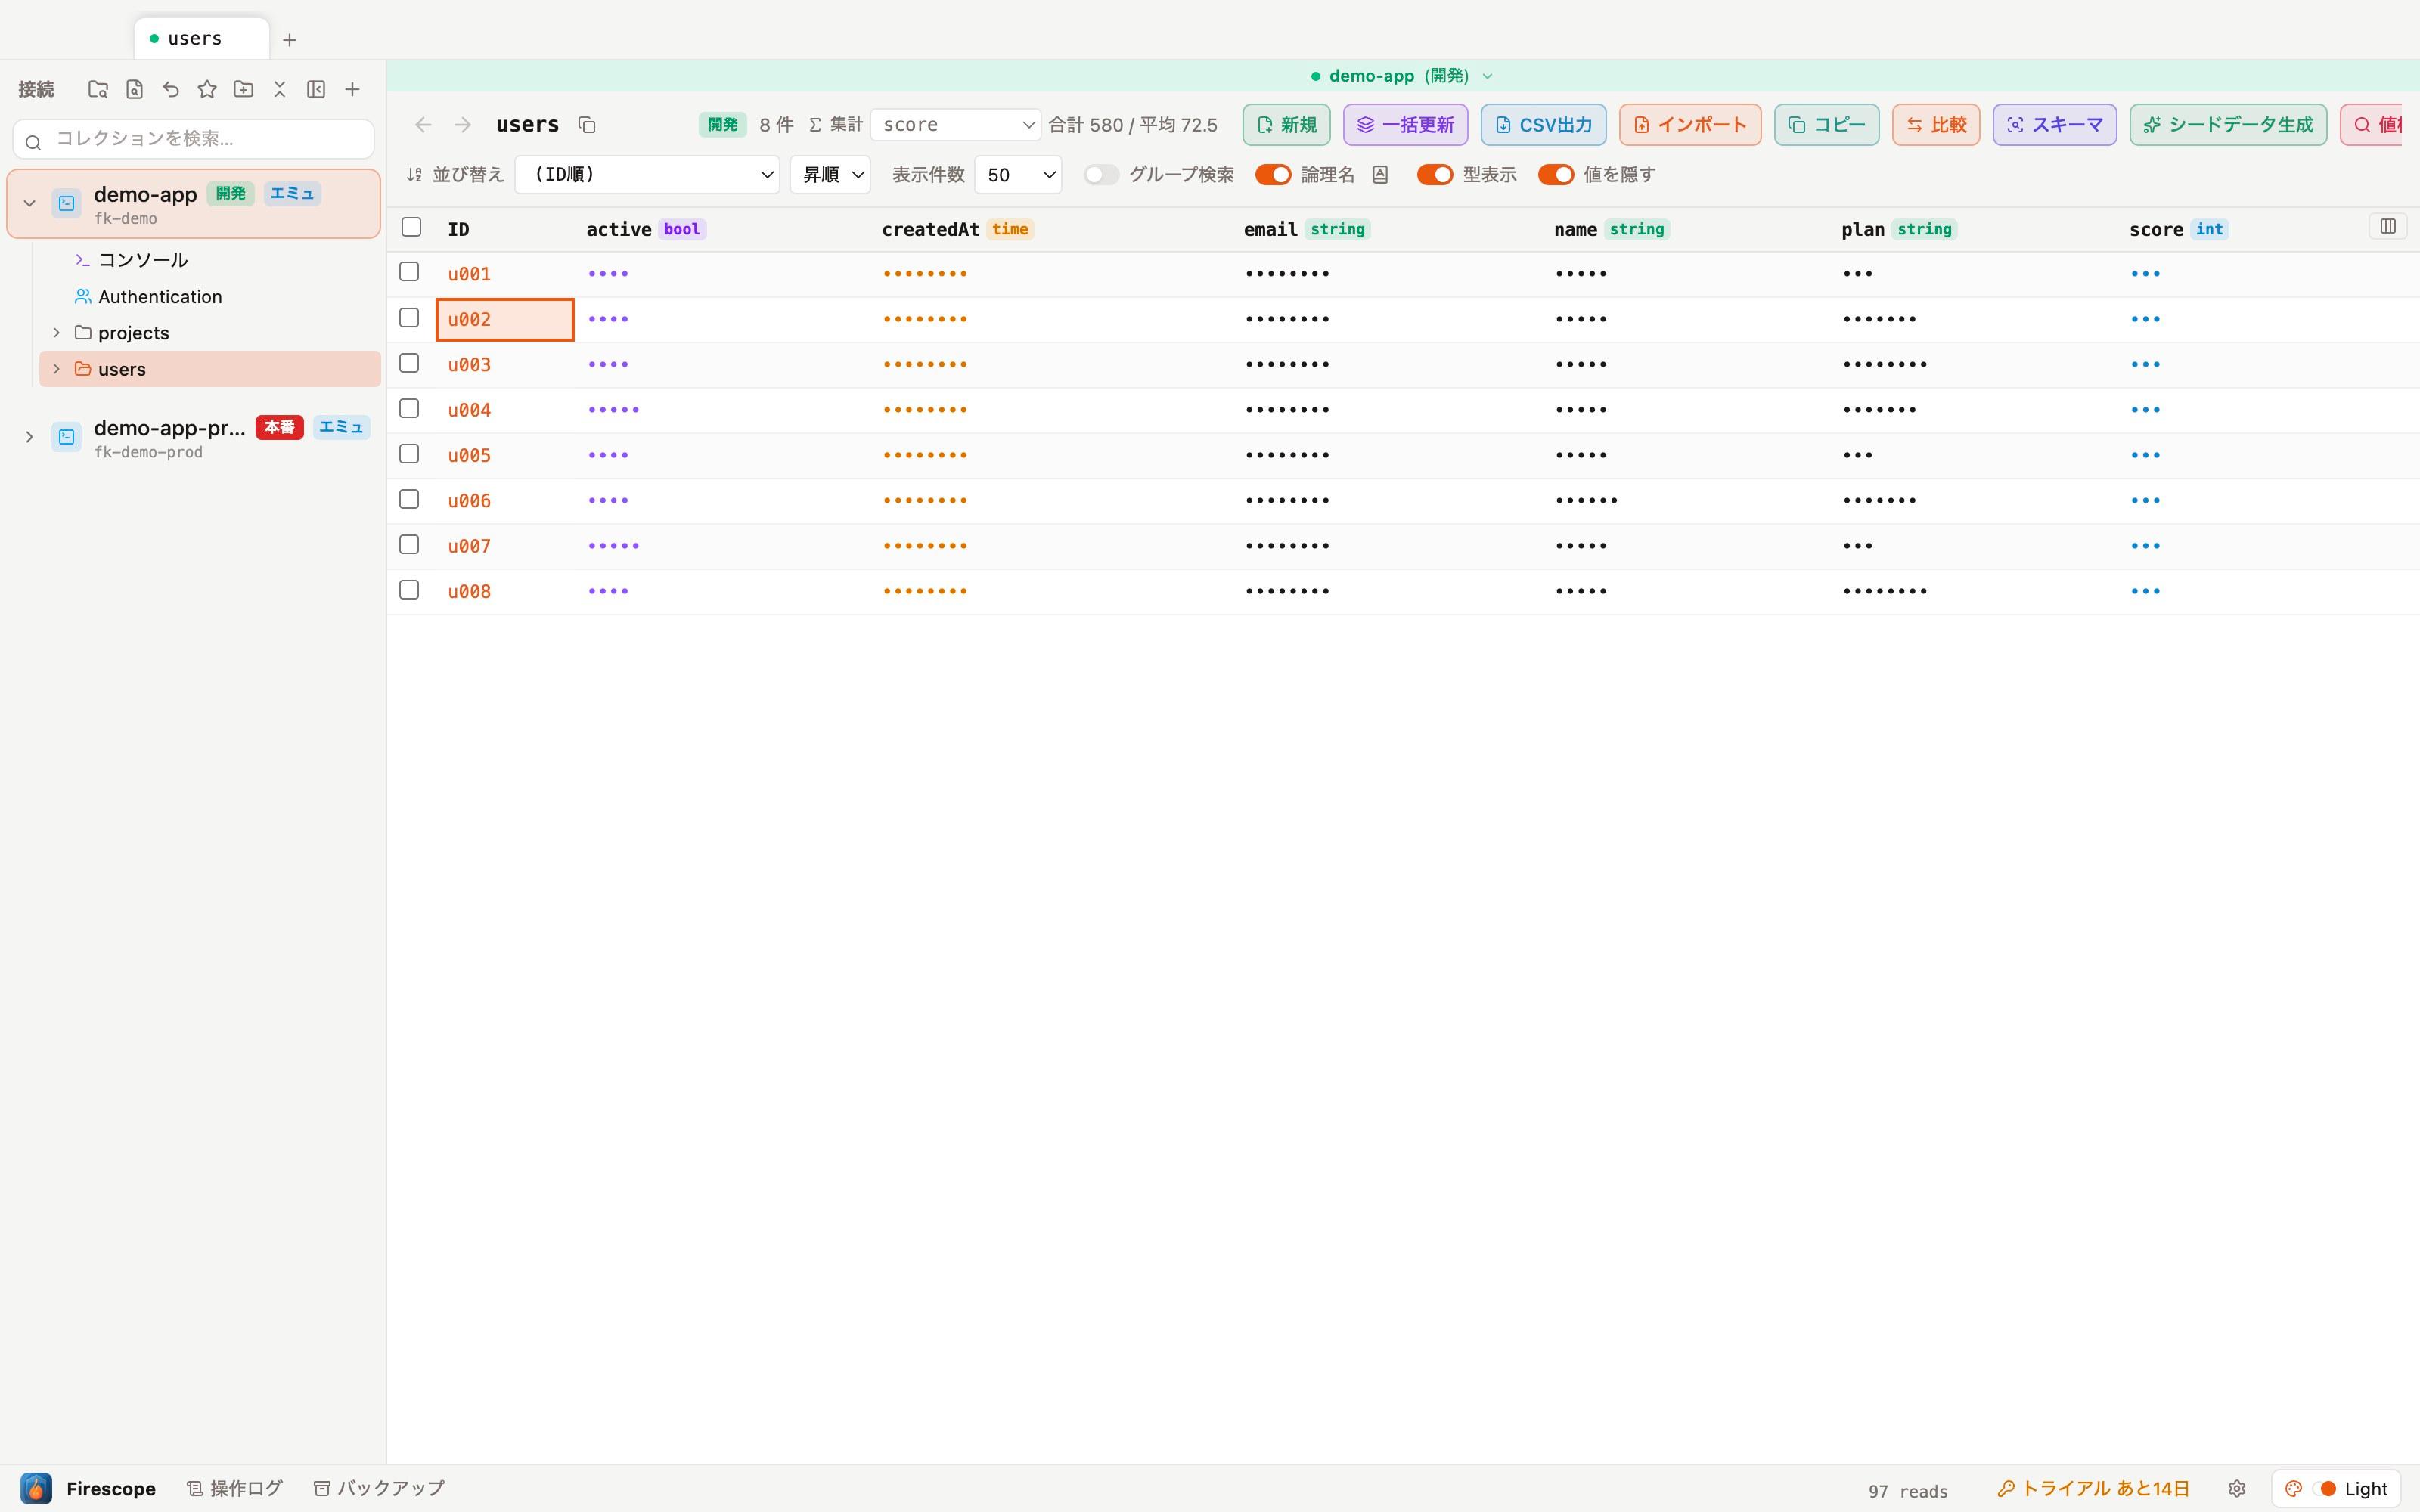The height and width of the screenshot is (1512, 2420).
Task: Click the 一括更新 button
Action: click(x=1405, y=125)
